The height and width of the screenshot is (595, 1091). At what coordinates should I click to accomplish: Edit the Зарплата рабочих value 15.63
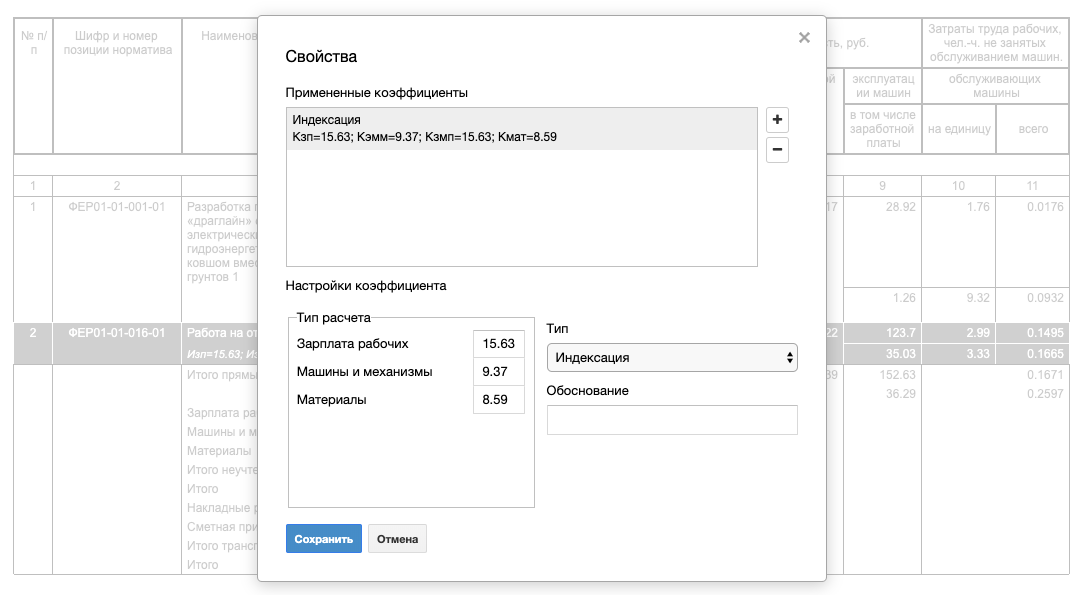click(x=498, y=344)
